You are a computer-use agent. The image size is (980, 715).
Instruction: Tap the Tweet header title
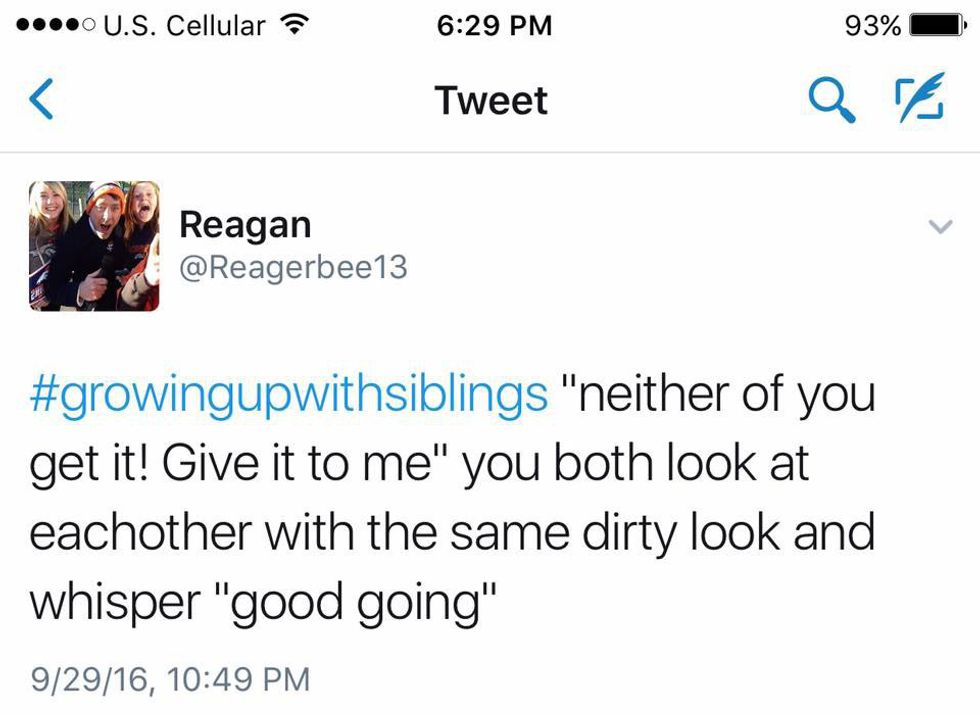(x=491, y=101)
